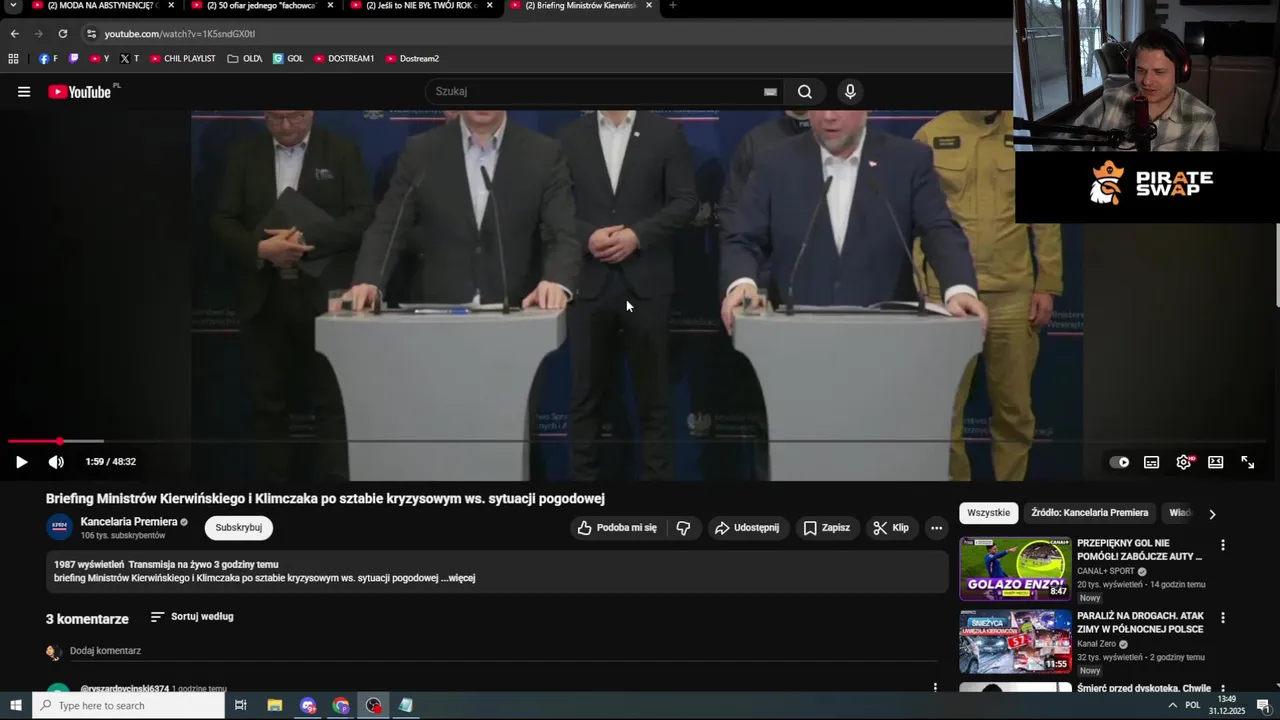Open the Facebook F bookmark
Image resolution: width=1280 pixels, height=720 pixels.
click(x=48, y=59)
